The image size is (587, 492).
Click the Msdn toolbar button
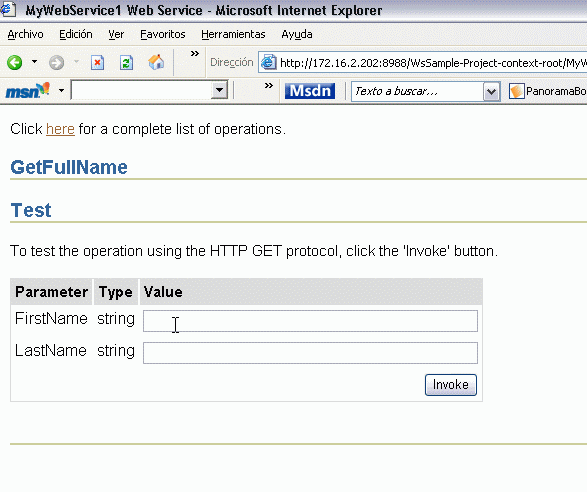(310, 91)
